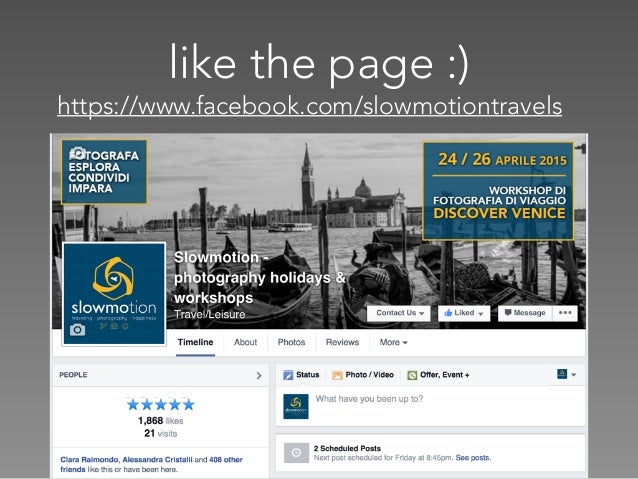Click the five-star rating
The image size is (638, 479).
[161, 405]
